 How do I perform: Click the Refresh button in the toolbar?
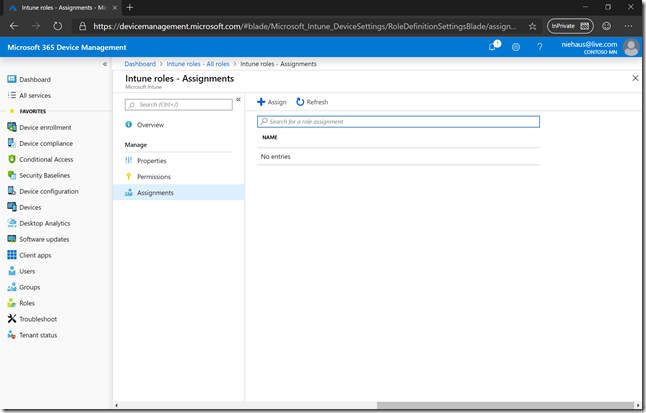(312, 102)
